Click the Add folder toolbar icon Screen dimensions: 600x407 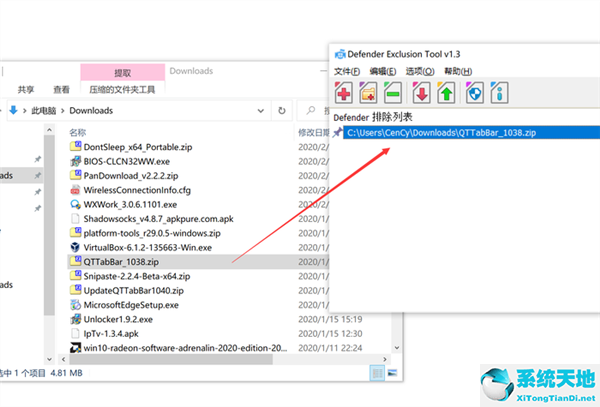click(x=368, y=93)
